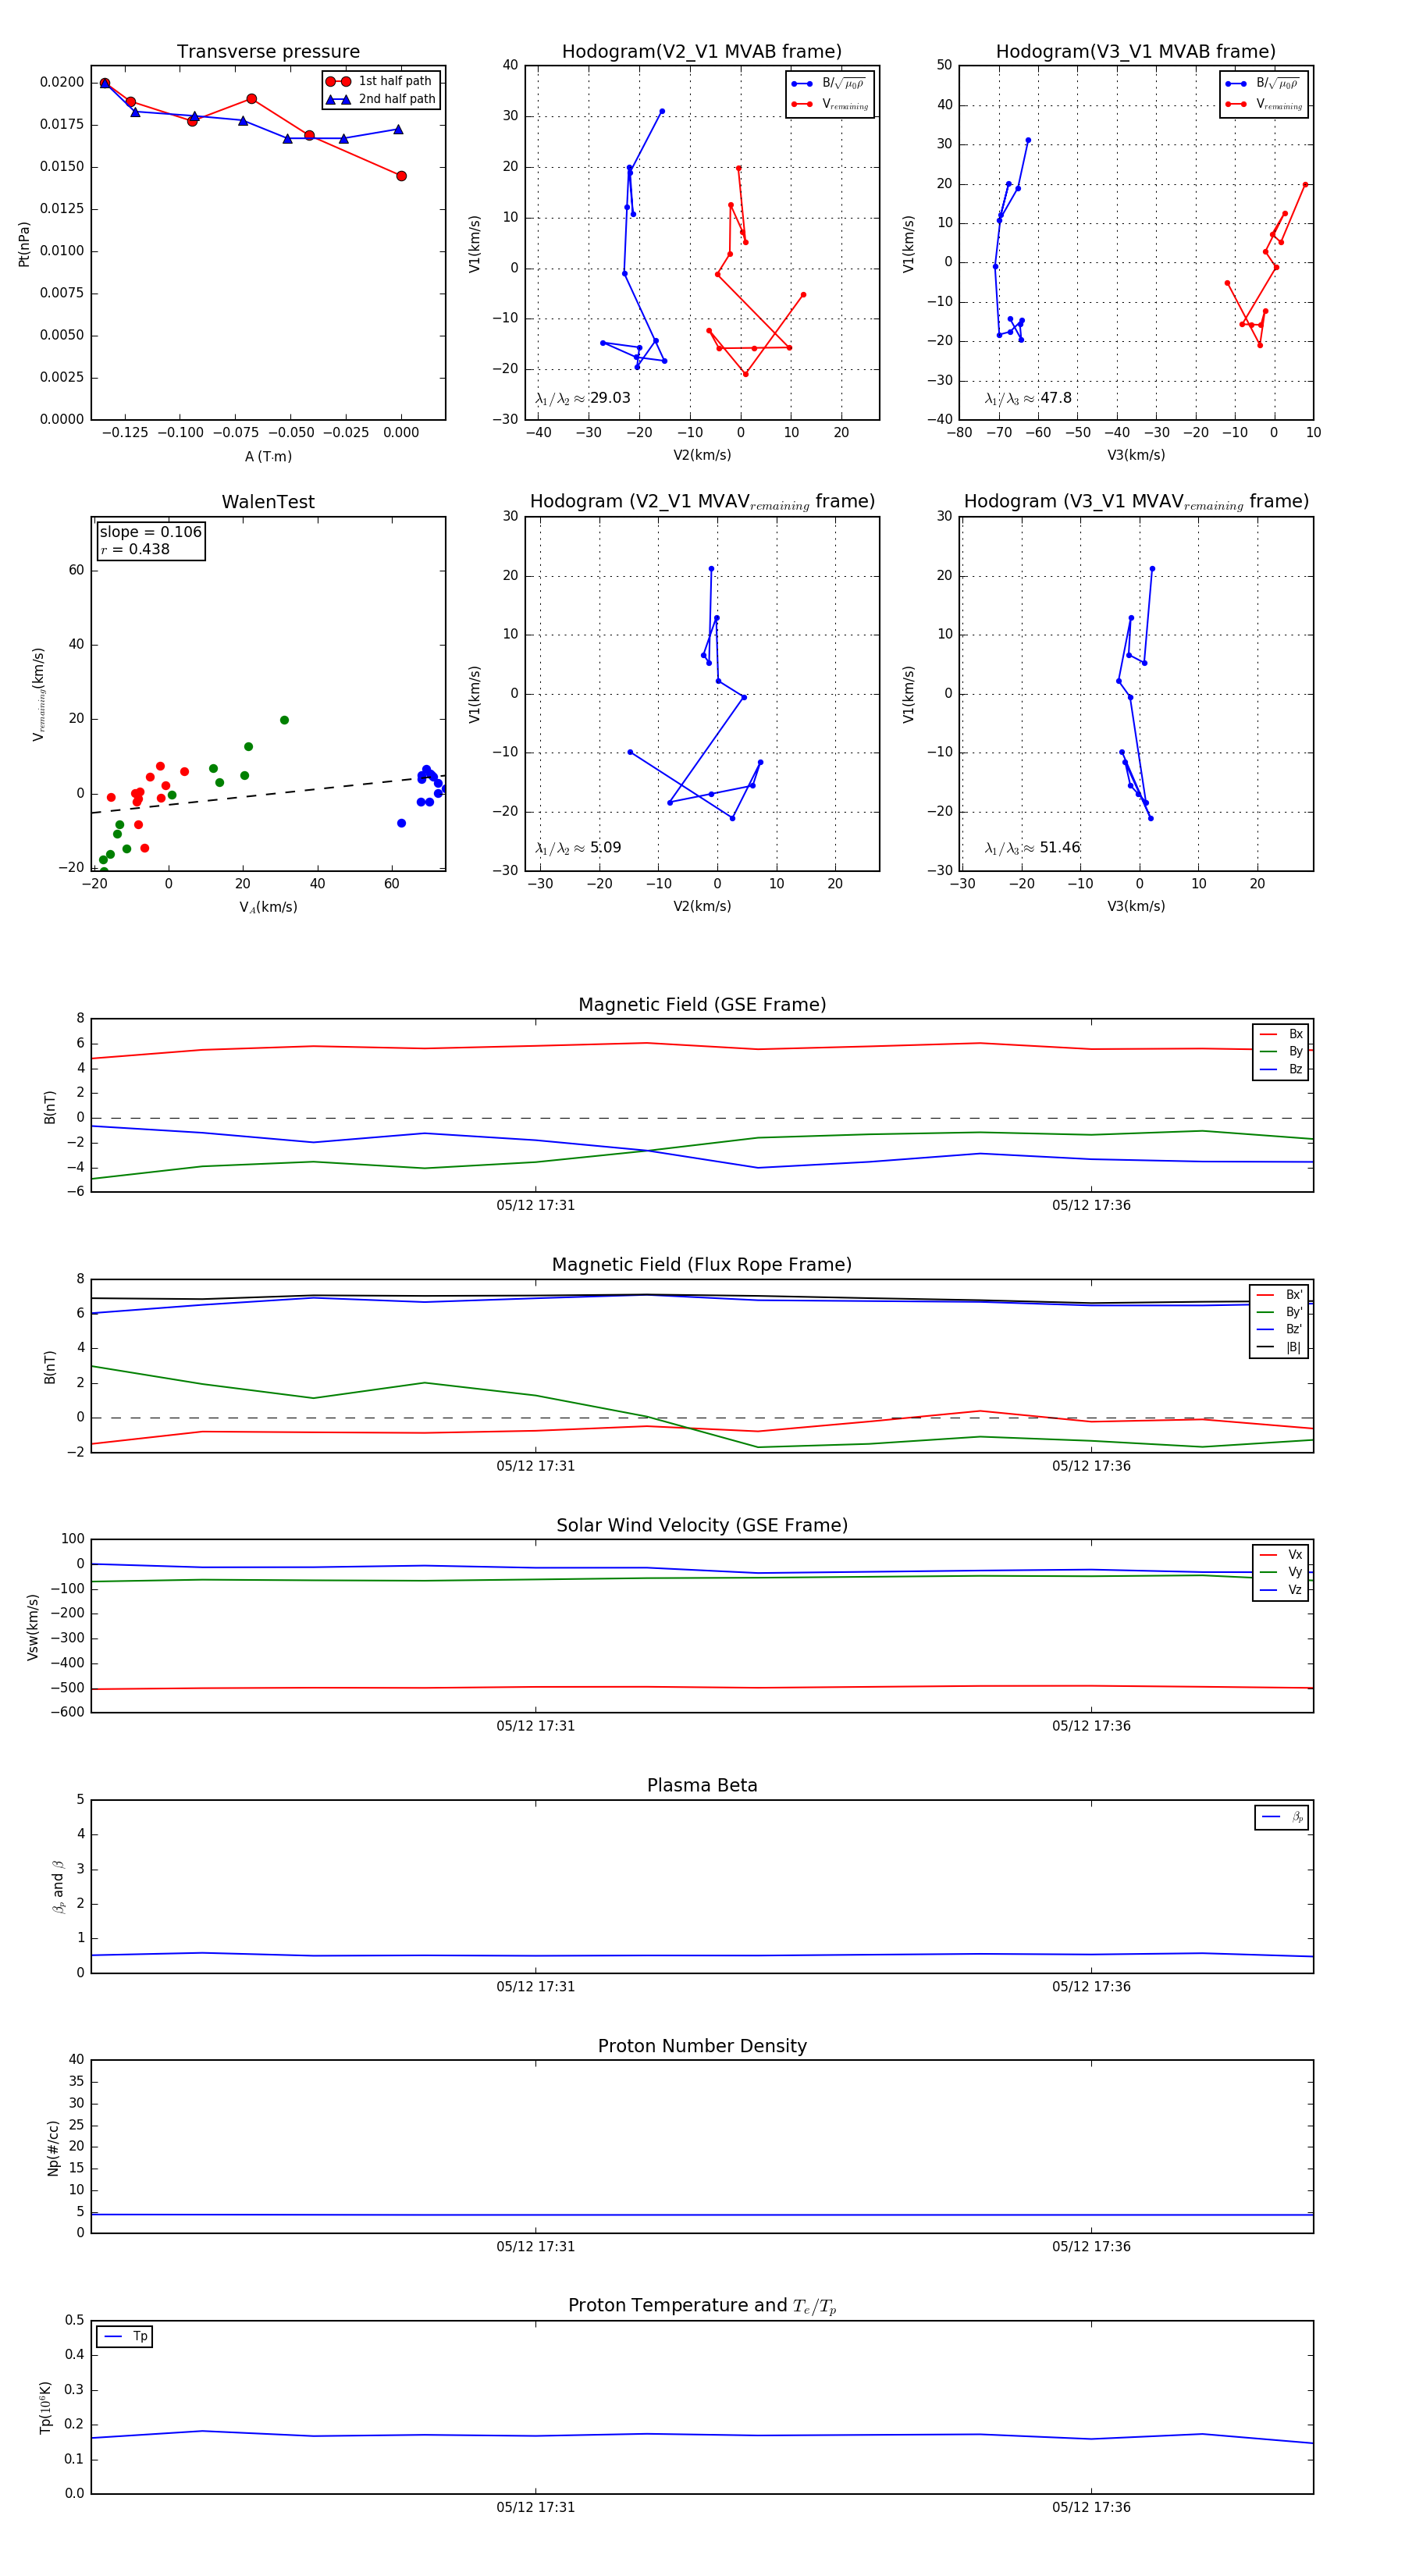Viewport: 1405px width, 2576px height.
Task: Click the 'Plasma Beta' plot title
Action: 702,1786
